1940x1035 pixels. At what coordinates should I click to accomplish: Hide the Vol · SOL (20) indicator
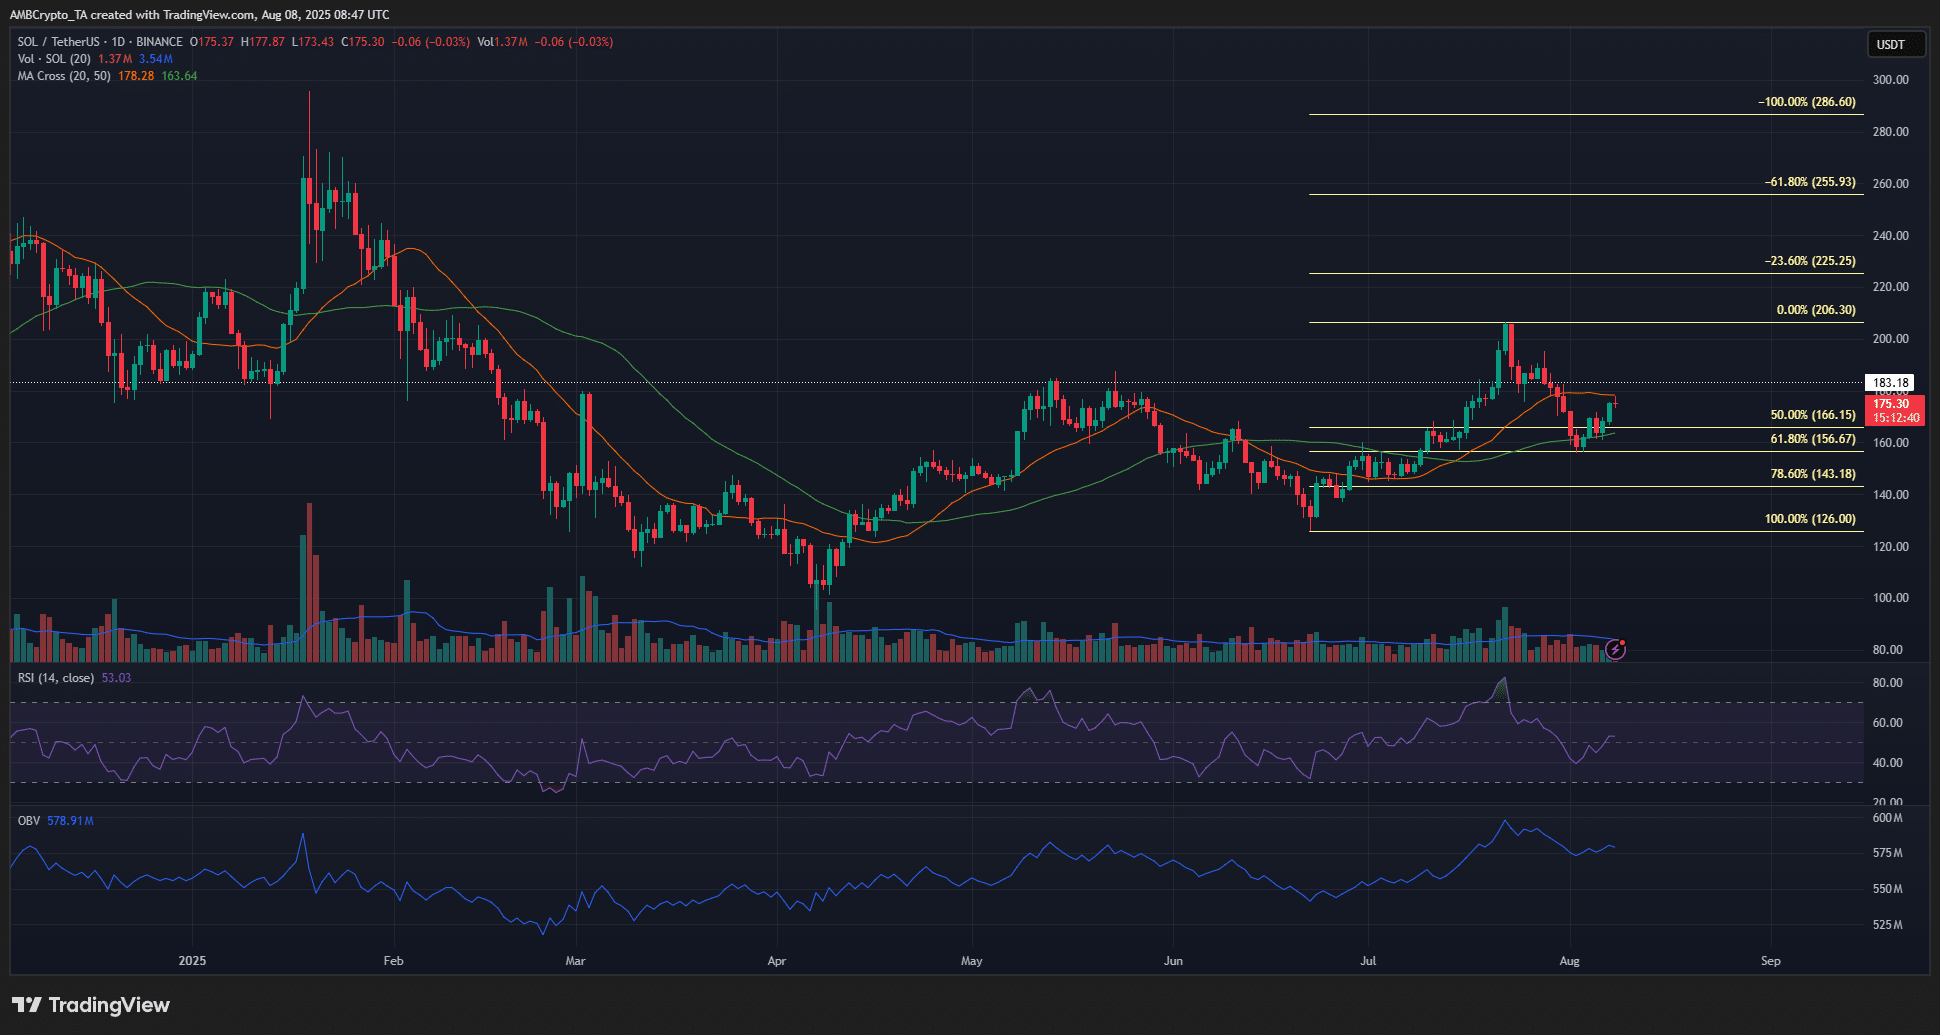click(52, 59)
